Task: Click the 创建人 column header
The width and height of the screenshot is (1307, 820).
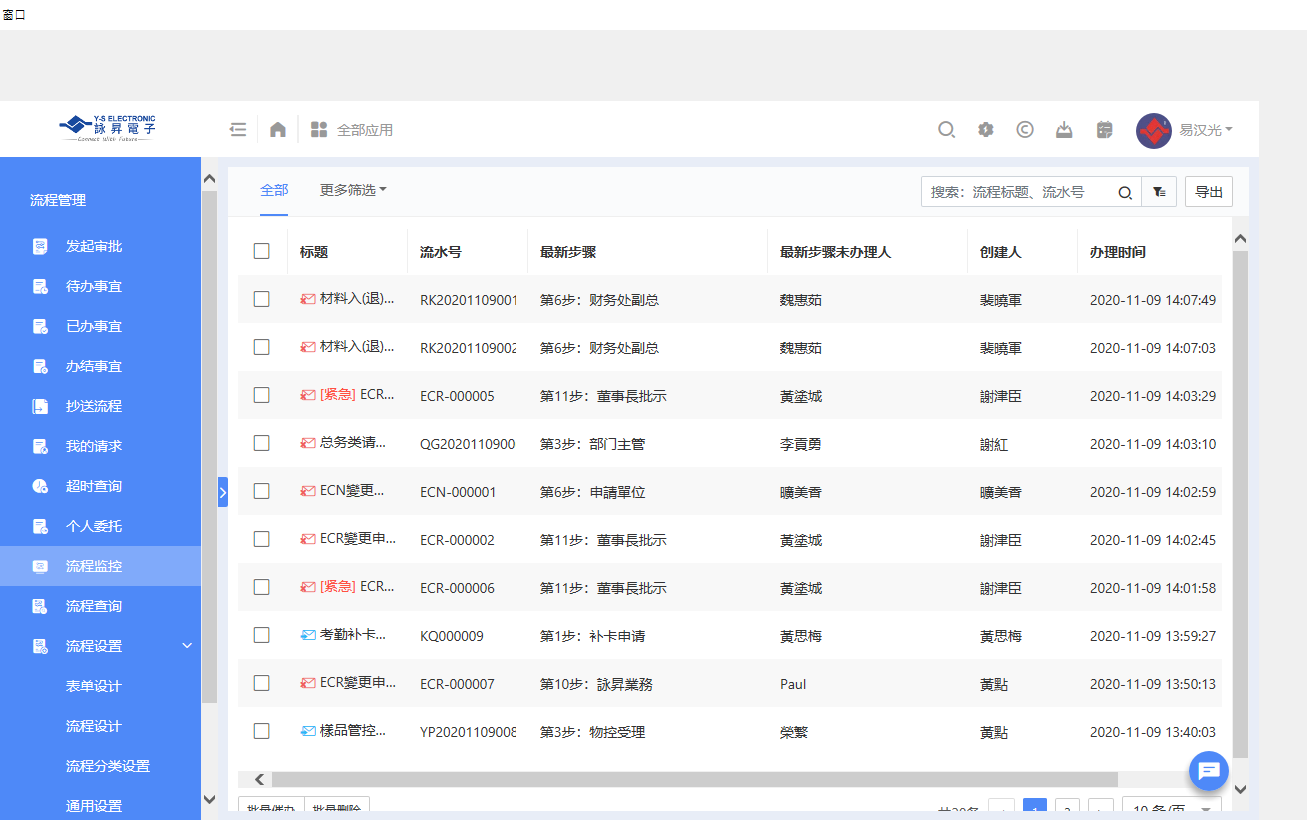Action: pyautogui.click(x=1000, y=252)
